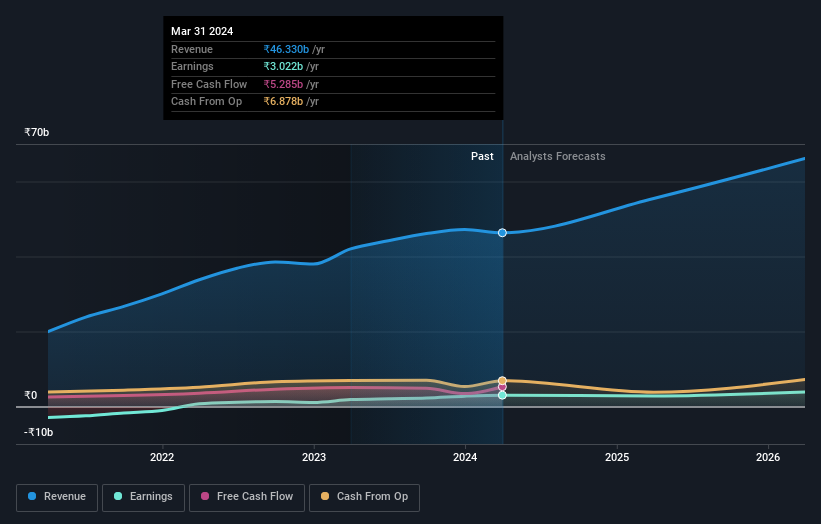Click the pink Free Cash Flow data point

(x=502, y=387)
